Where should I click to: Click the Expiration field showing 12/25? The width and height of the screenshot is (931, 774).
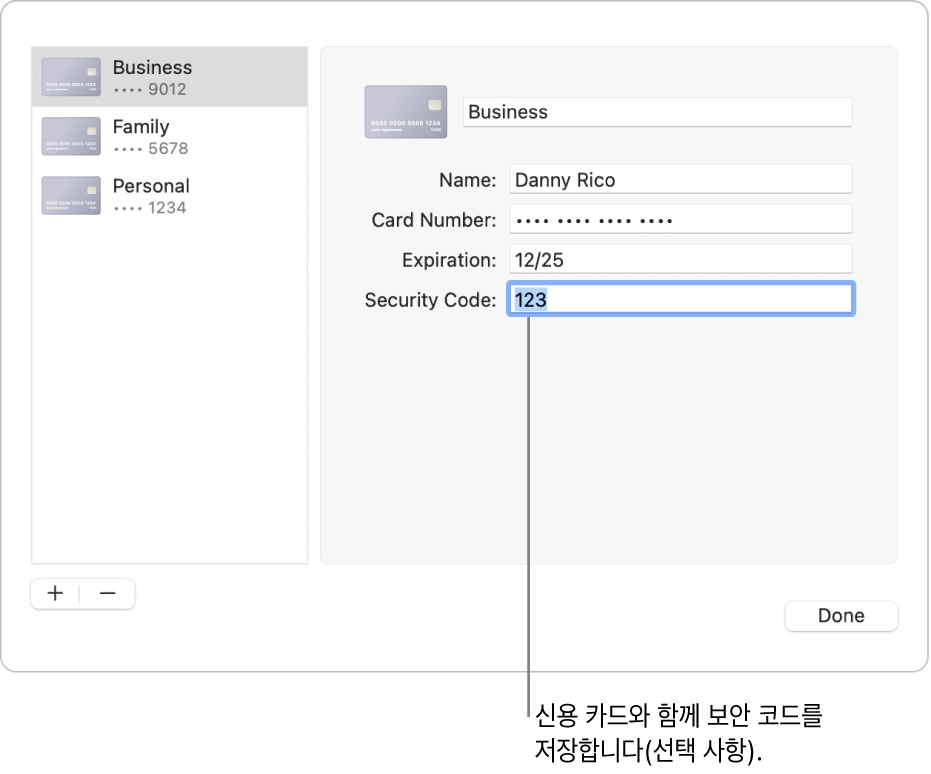click(680, 259)
